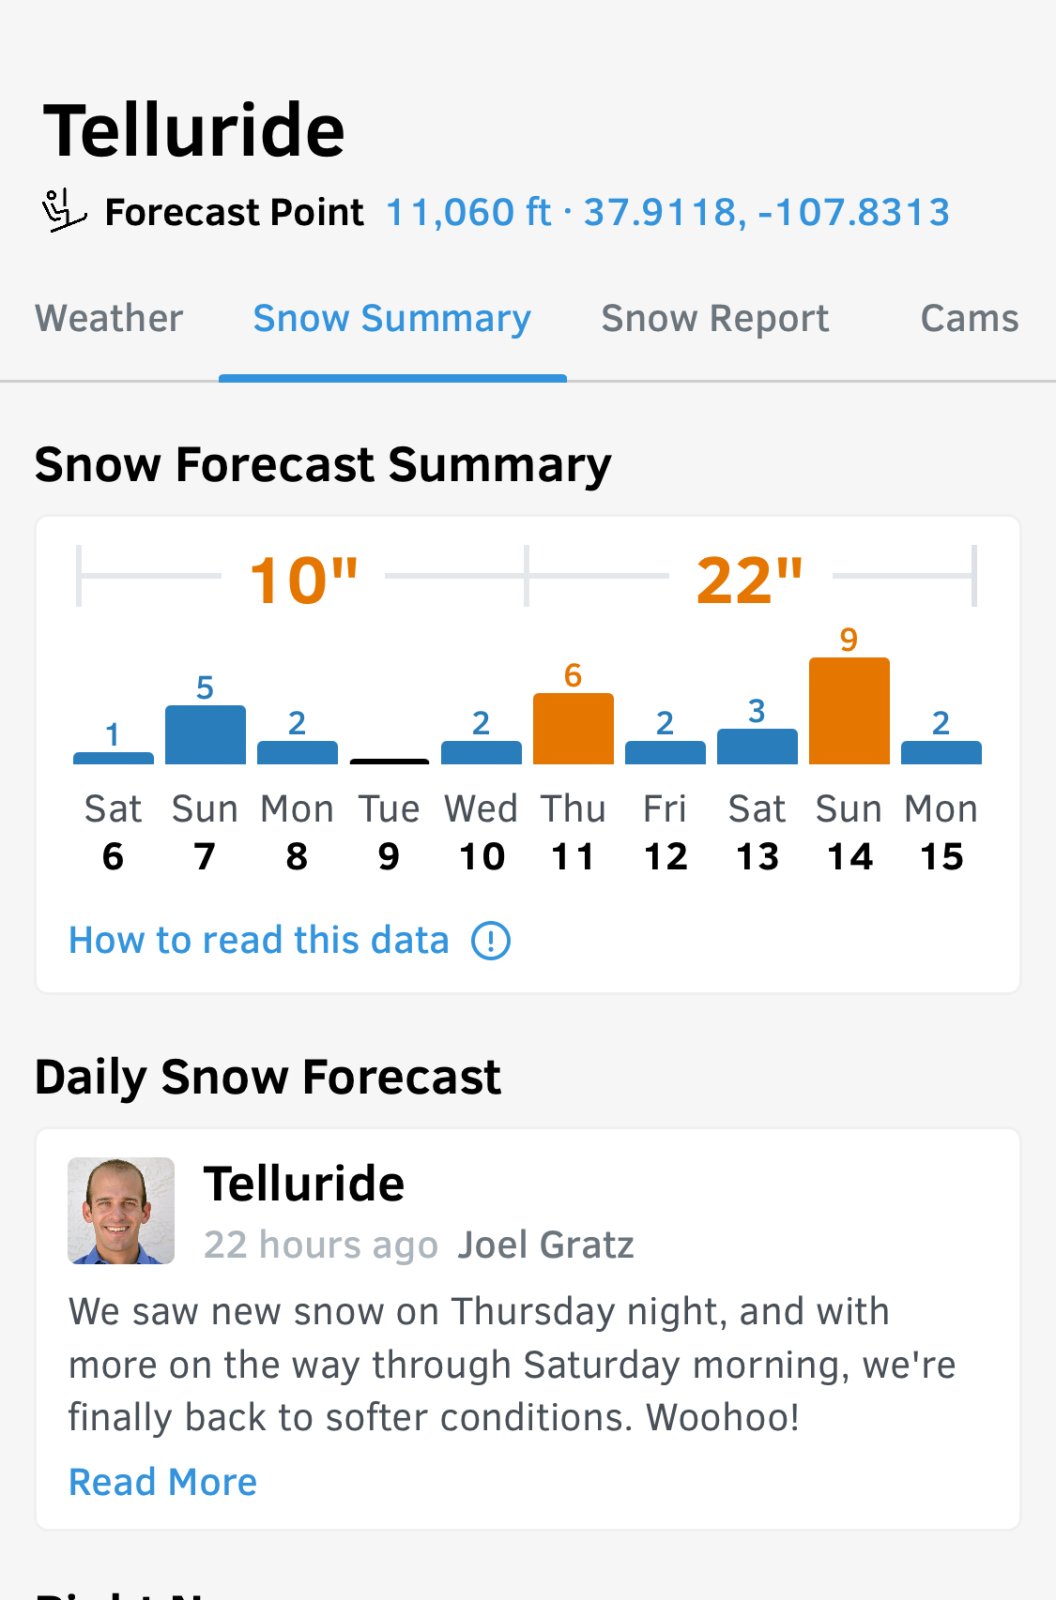Tap the forecast point elevation and coordinates
This screenshot has height=1600, width=1056.
click(x=667, y=212)
